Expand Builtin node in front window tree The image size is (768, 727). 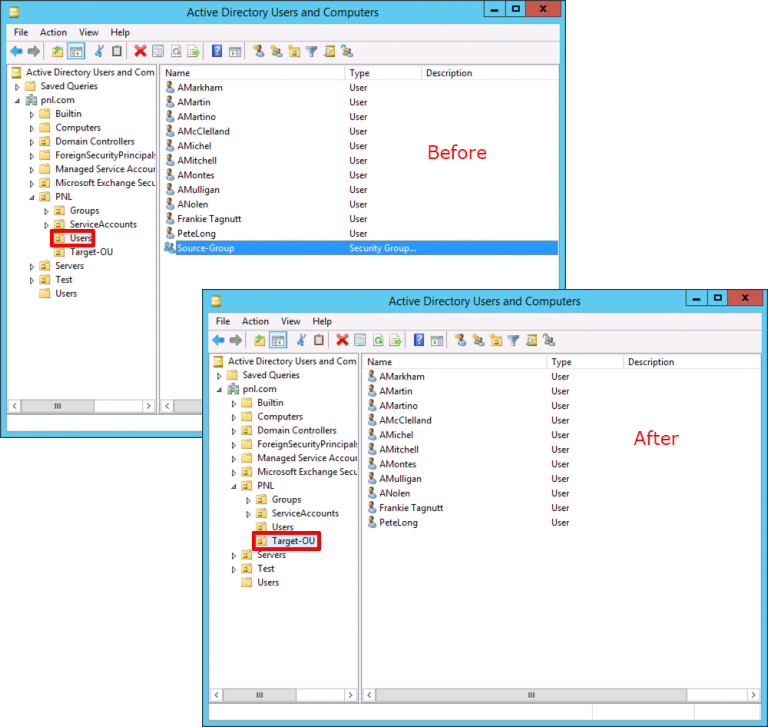pyautogui.click(x=234, y=404)
